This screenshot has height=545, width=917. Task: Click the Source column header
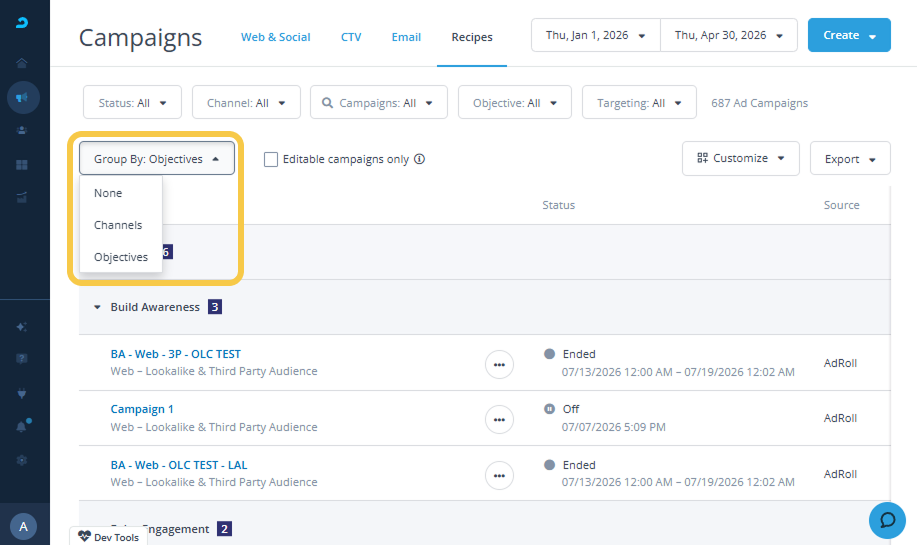(842, 205)
